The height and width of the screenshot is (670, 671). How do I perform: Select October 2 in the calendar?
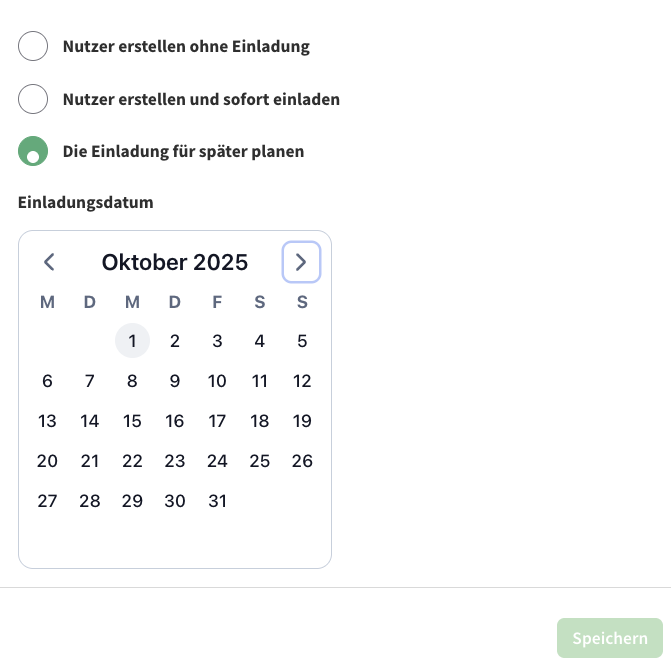point(175,341)
